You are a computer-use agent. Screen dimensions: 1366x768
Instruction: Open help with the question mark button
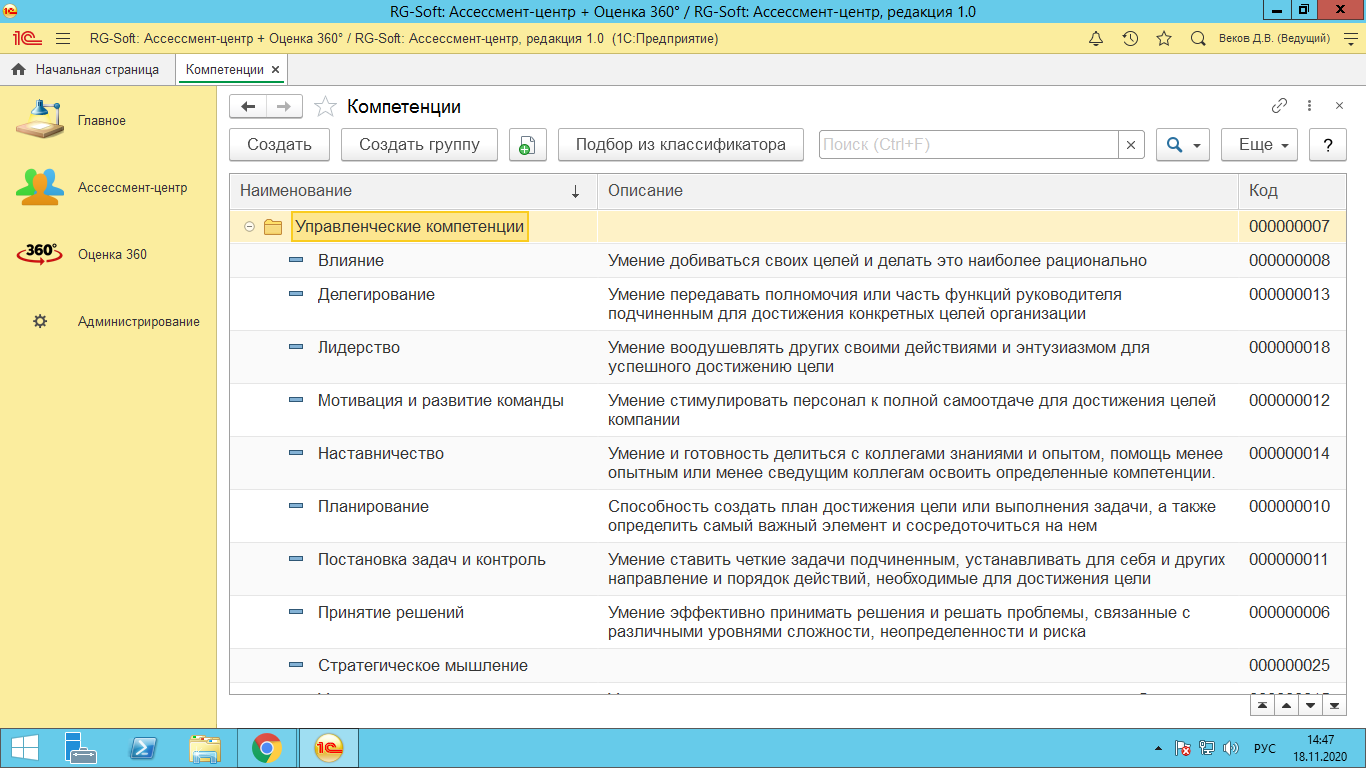point(1328,145)
